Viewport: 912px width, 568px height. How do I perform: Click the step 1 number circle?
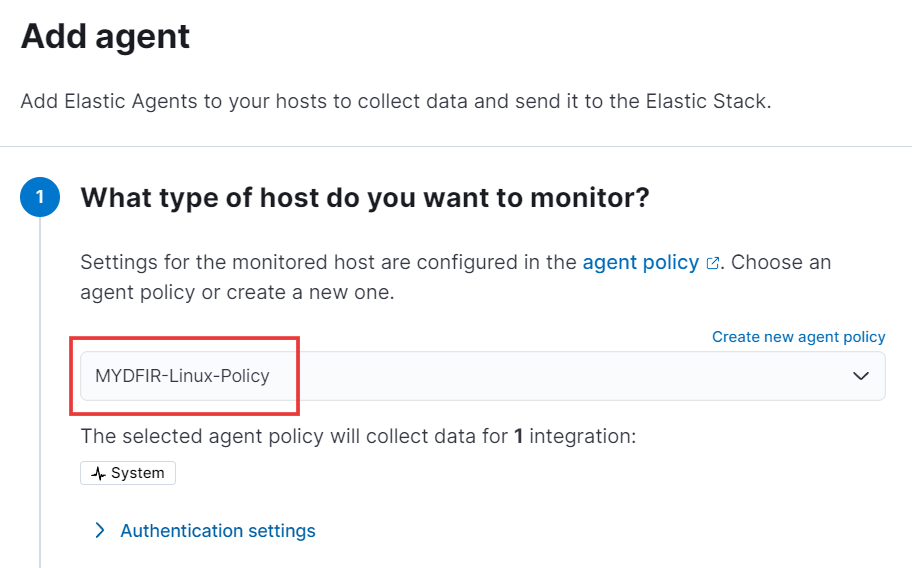[40, 197]
